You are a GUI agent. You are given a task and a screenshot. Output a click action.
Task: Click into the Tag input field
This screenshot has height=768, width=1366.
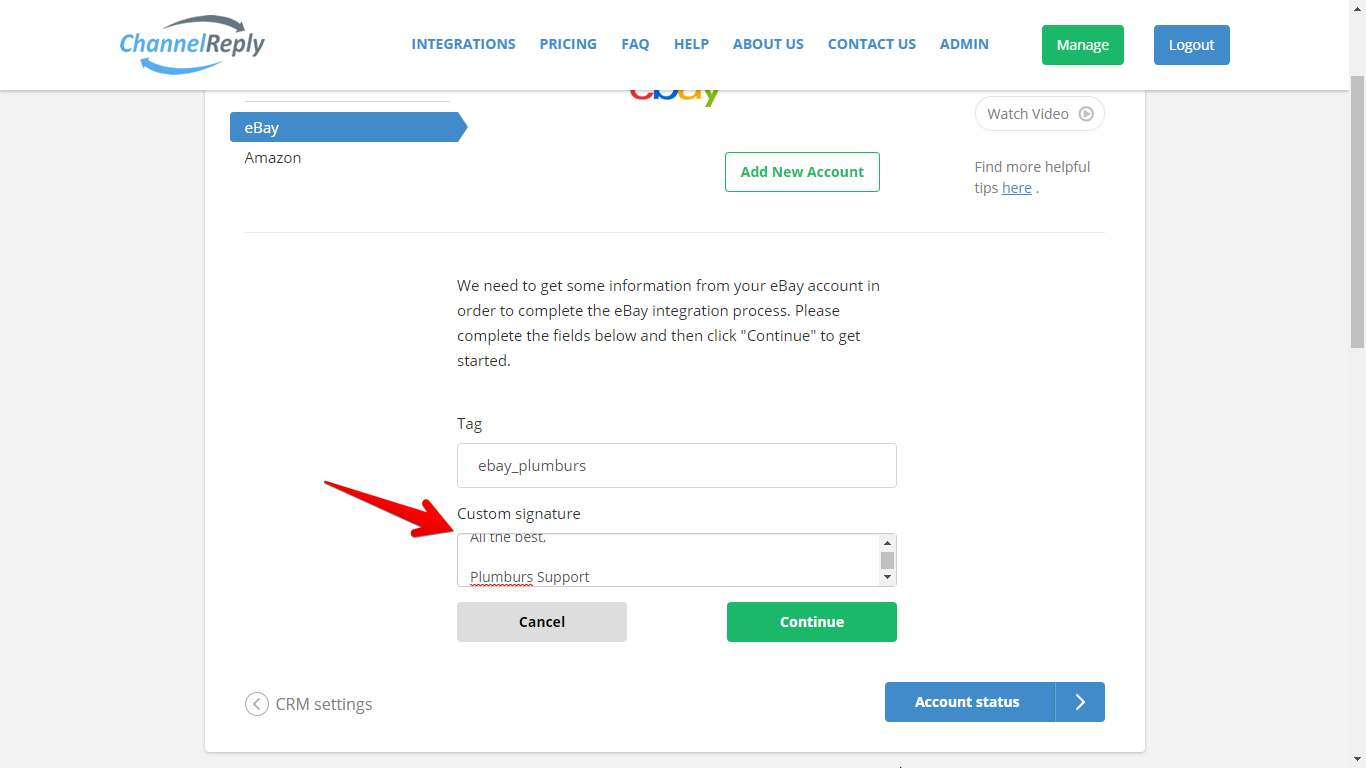(x=677, y=466)
